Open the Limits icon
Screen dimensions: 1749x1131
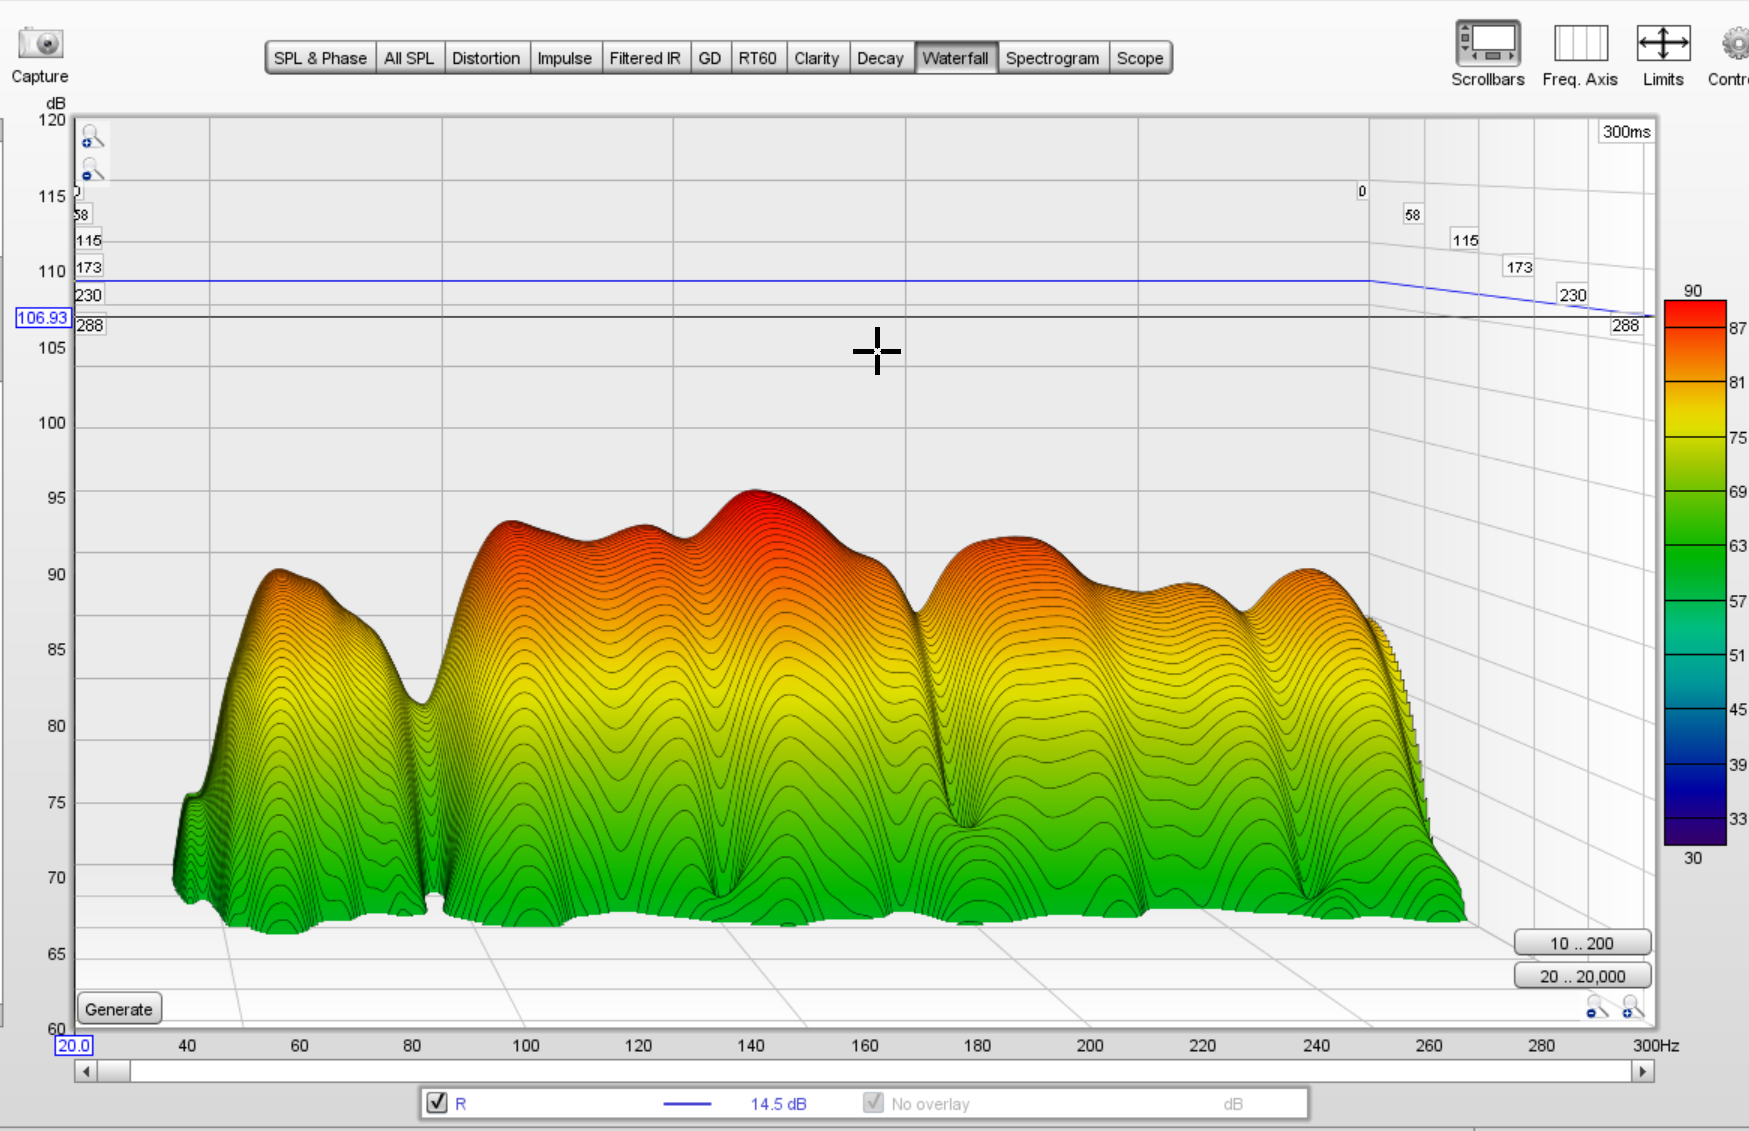click(x=1663, y=44)
